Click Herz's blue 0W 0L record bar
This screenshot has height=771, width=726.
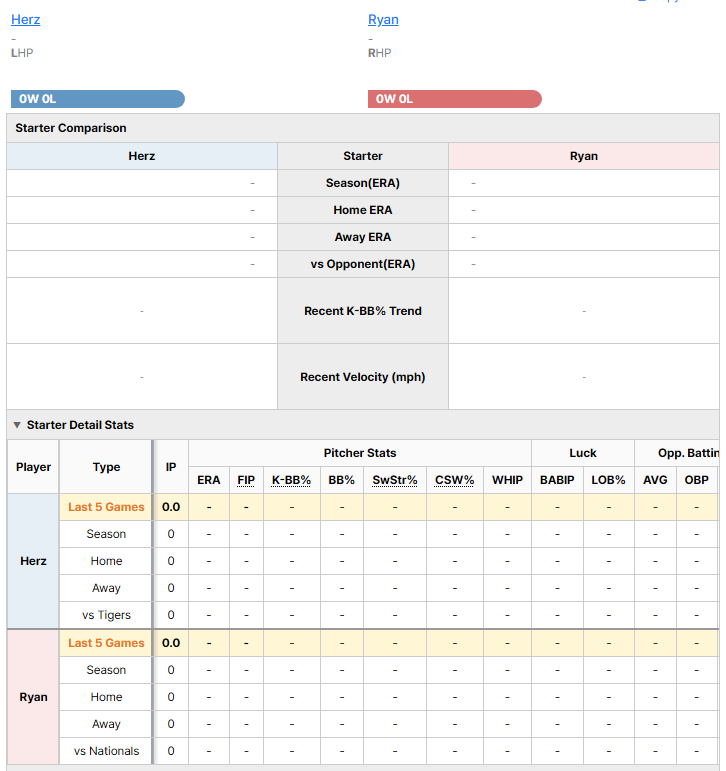point(98,99)
